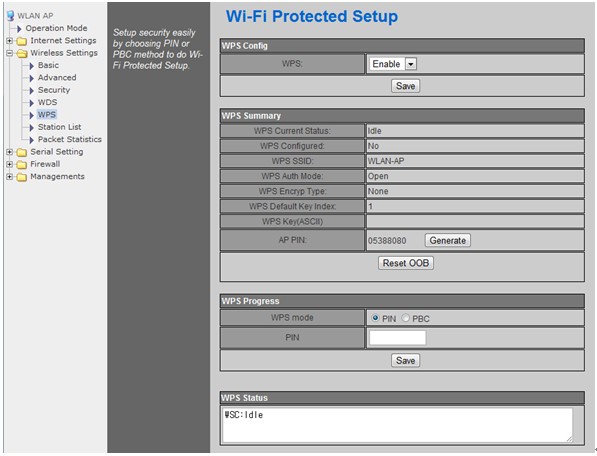Open the Packet Statistics page

[70, 139]
